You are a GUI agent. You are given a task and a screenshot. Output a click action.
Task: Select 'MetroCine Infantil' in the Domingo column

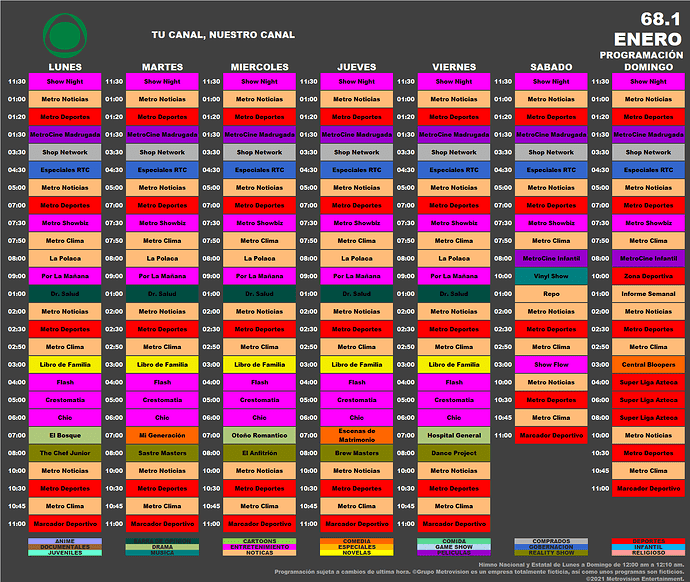tap(649, 259)
